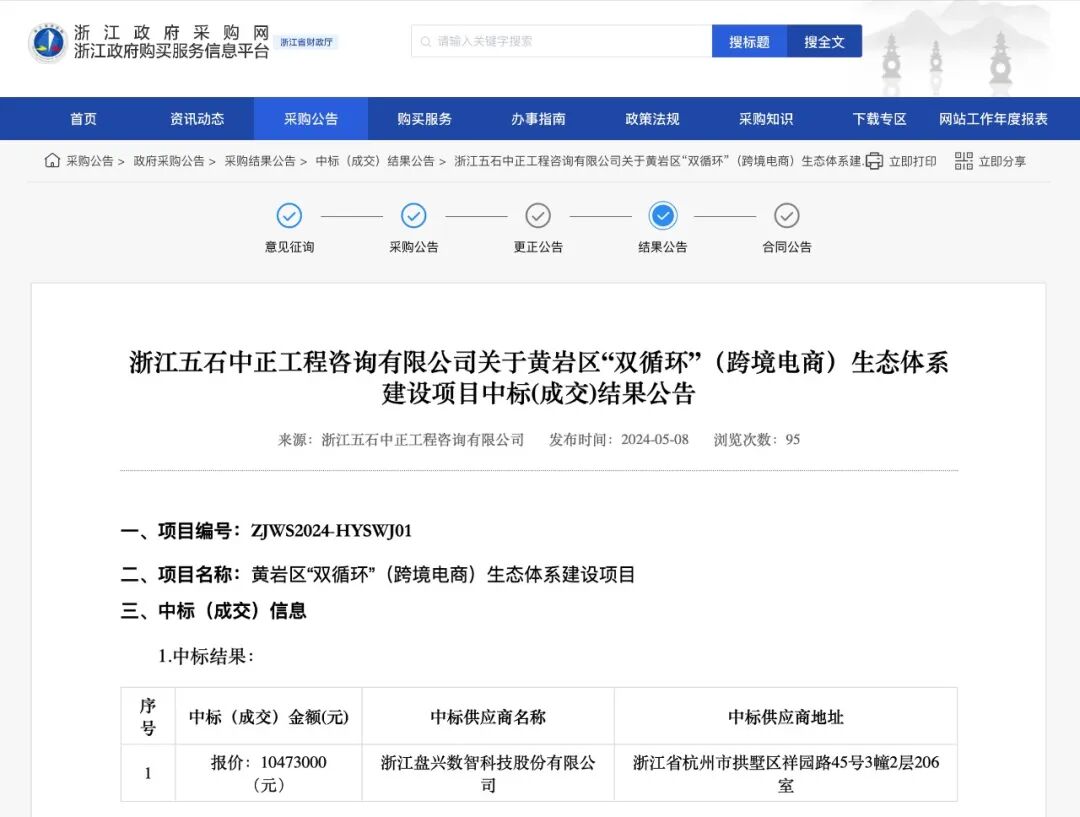Open the 网站工作年度报表 navigation tab
Viewport: 1080px width, 817px height.
(x=993, y=118)
